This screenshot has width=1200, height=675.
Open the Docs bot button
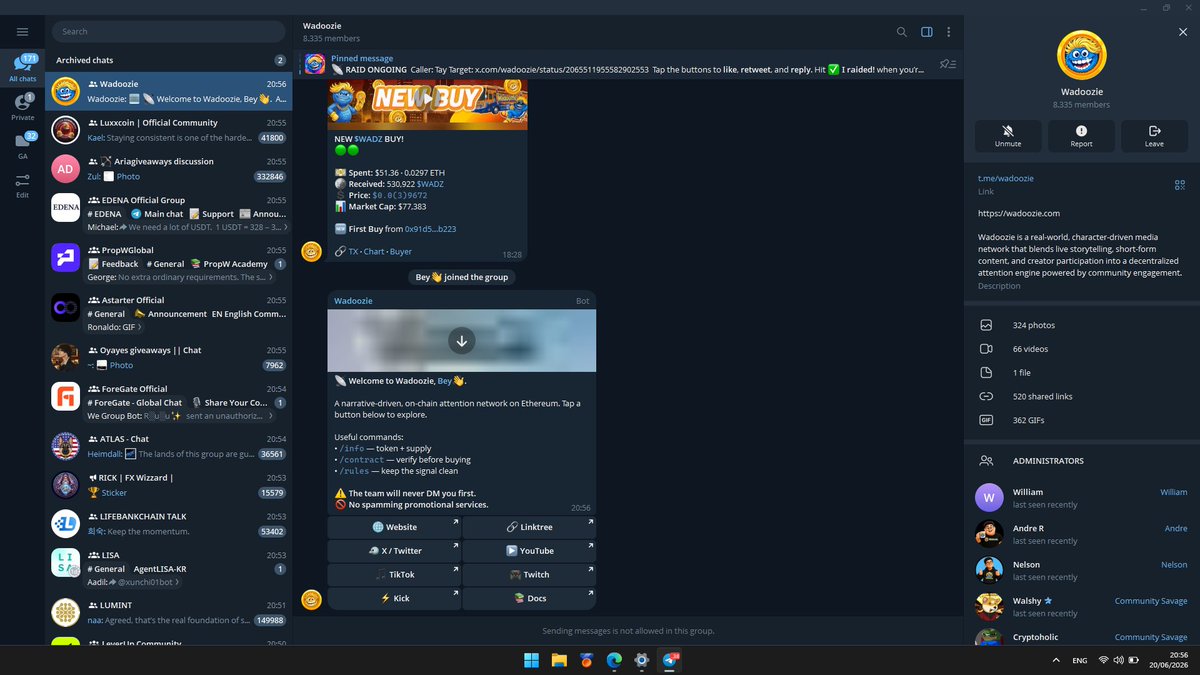coord(529,598)
